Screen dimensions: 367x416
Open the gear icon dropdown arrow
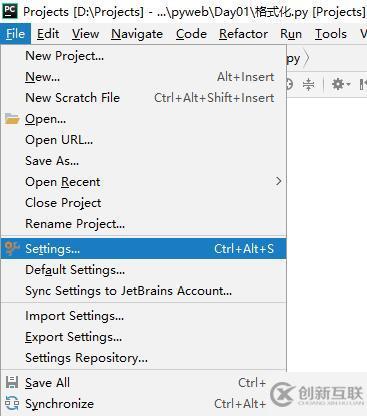pos(348,84)
